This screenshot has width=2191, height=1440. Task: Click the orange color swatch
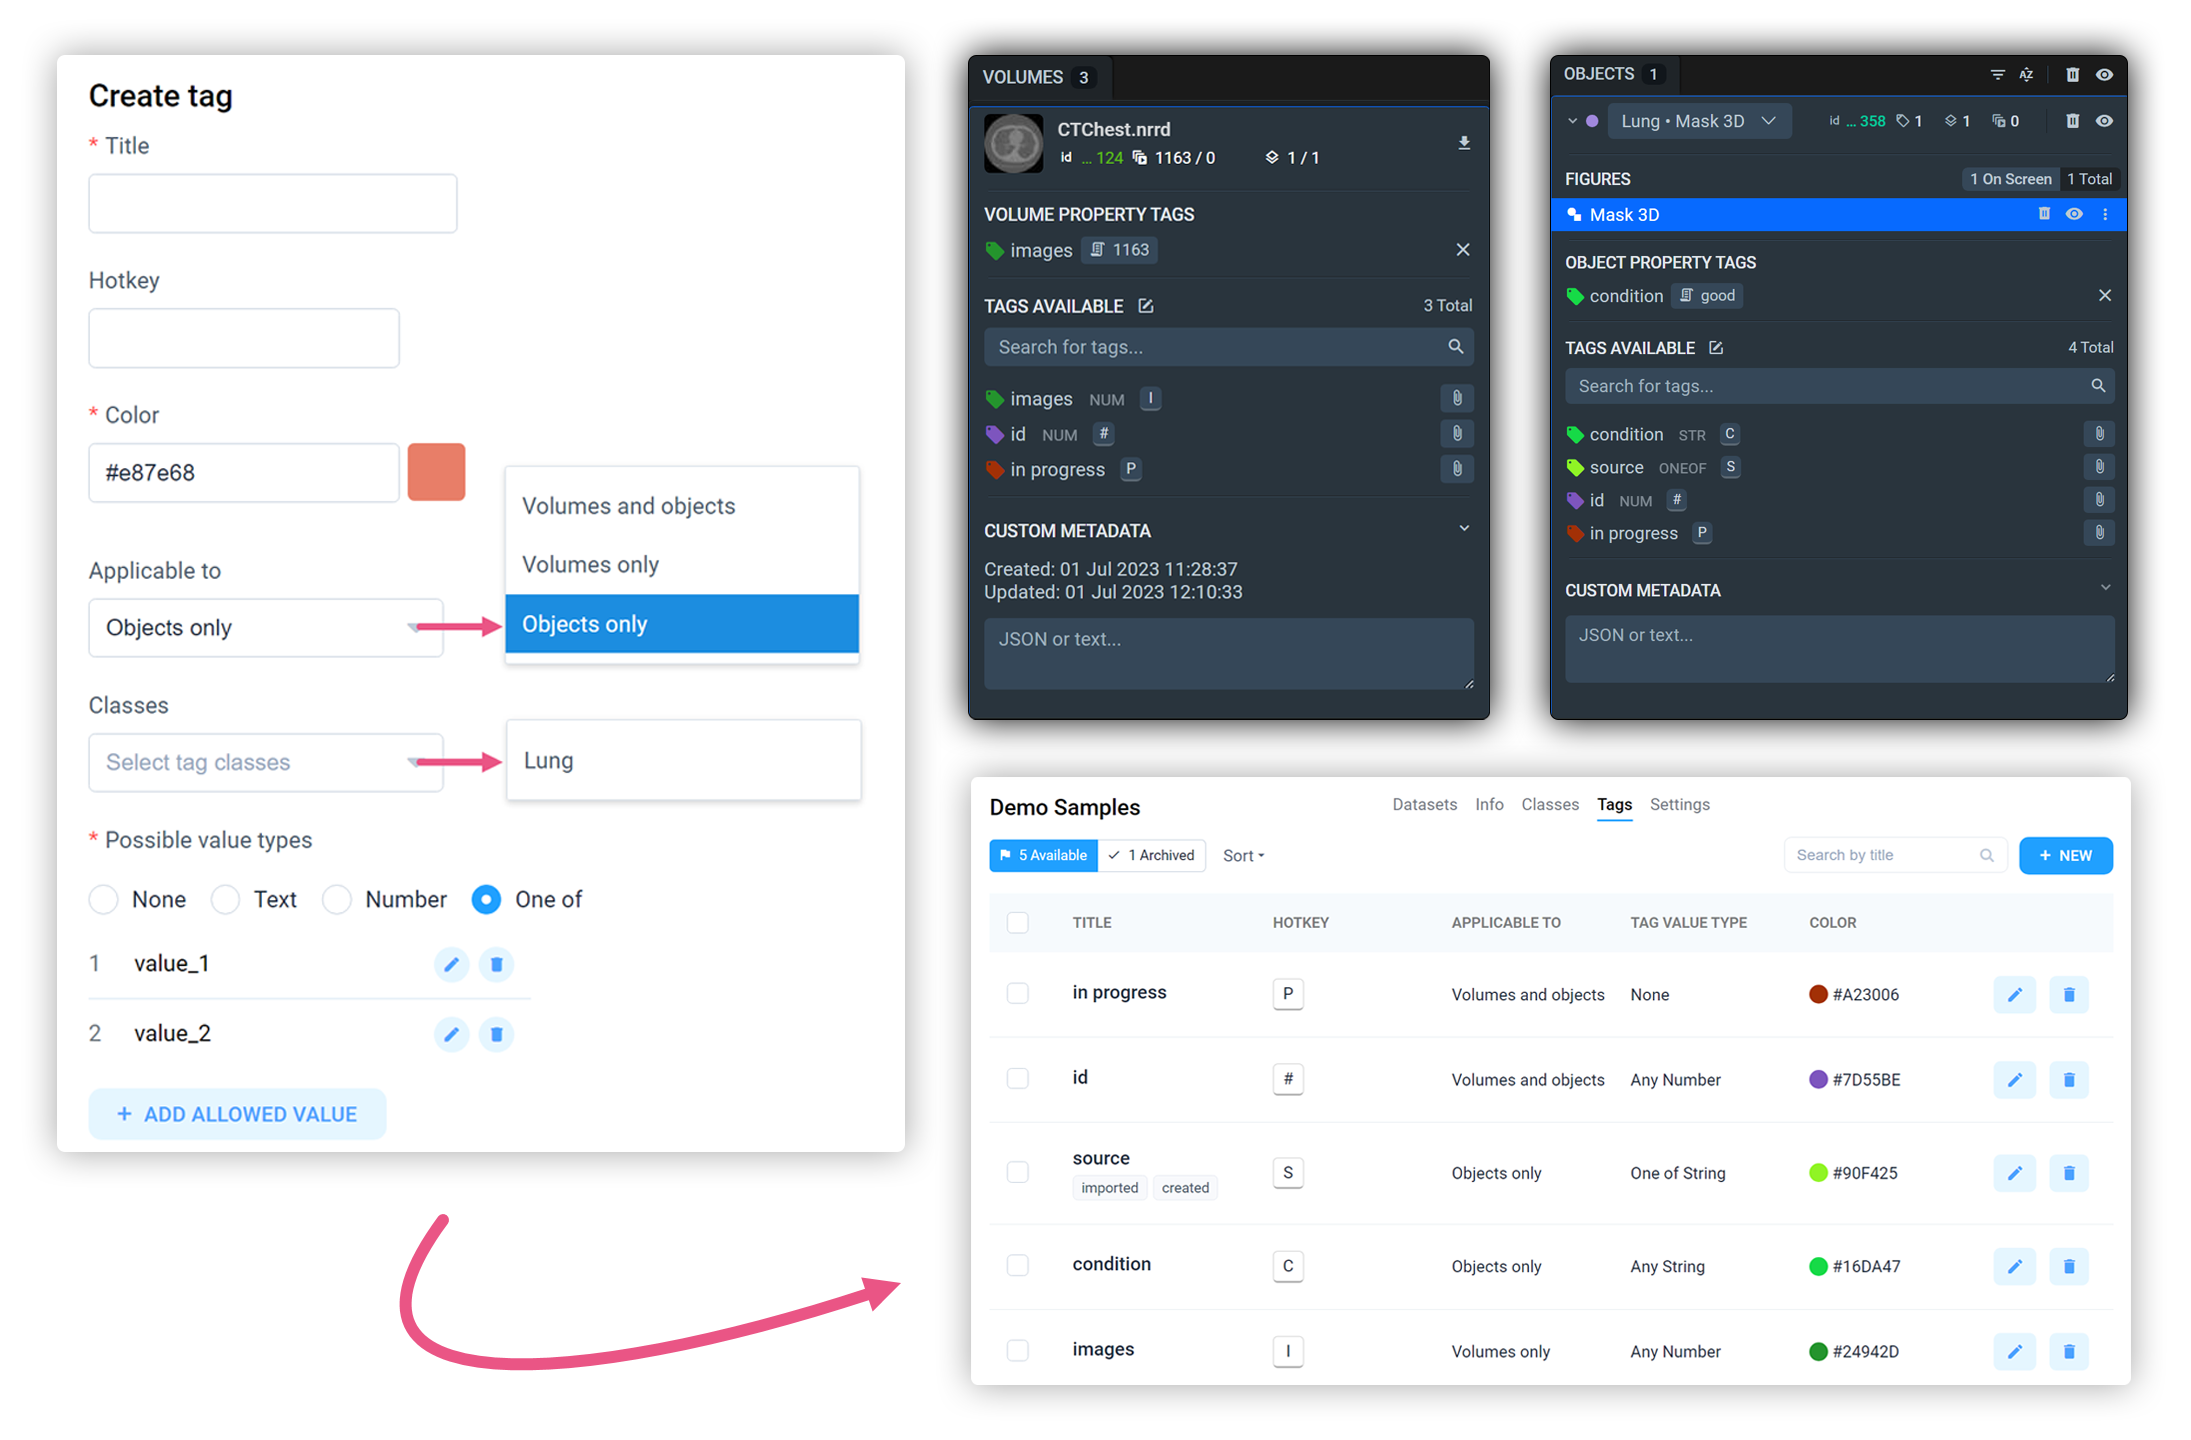[x=436, y=472]
